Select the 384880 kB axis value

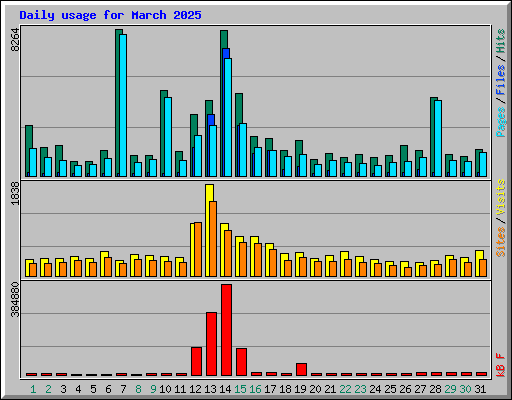15,300
